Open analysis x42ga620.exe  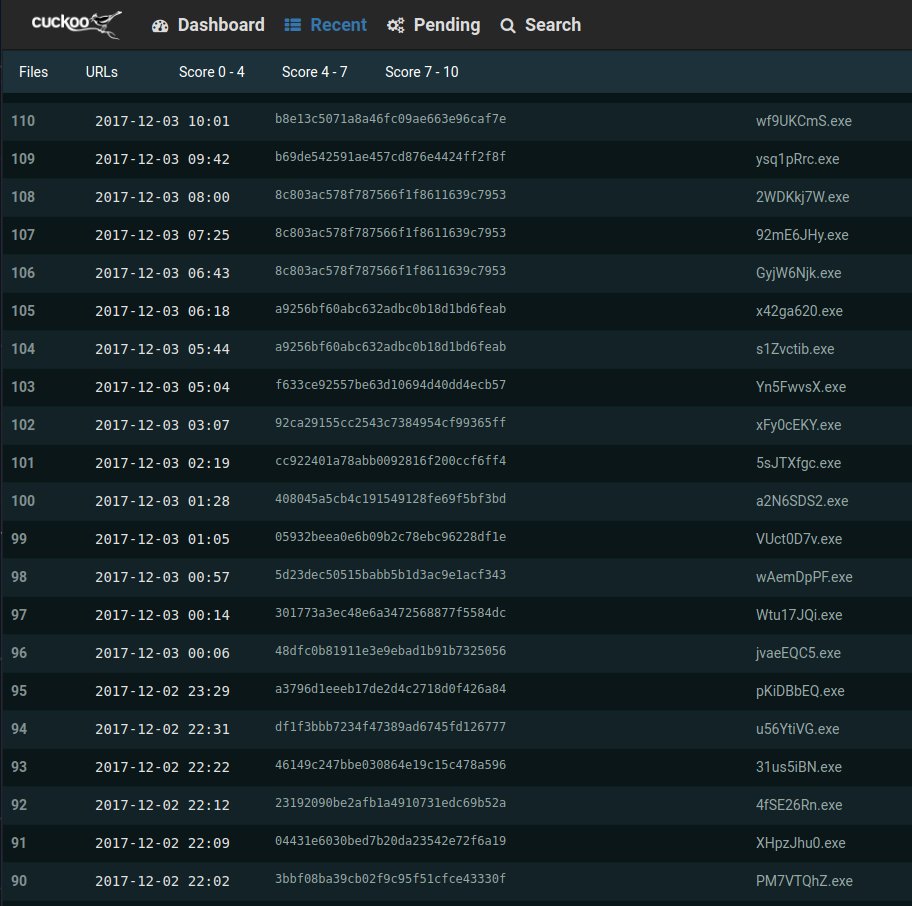pyautogui.click(x=799, y=311)
